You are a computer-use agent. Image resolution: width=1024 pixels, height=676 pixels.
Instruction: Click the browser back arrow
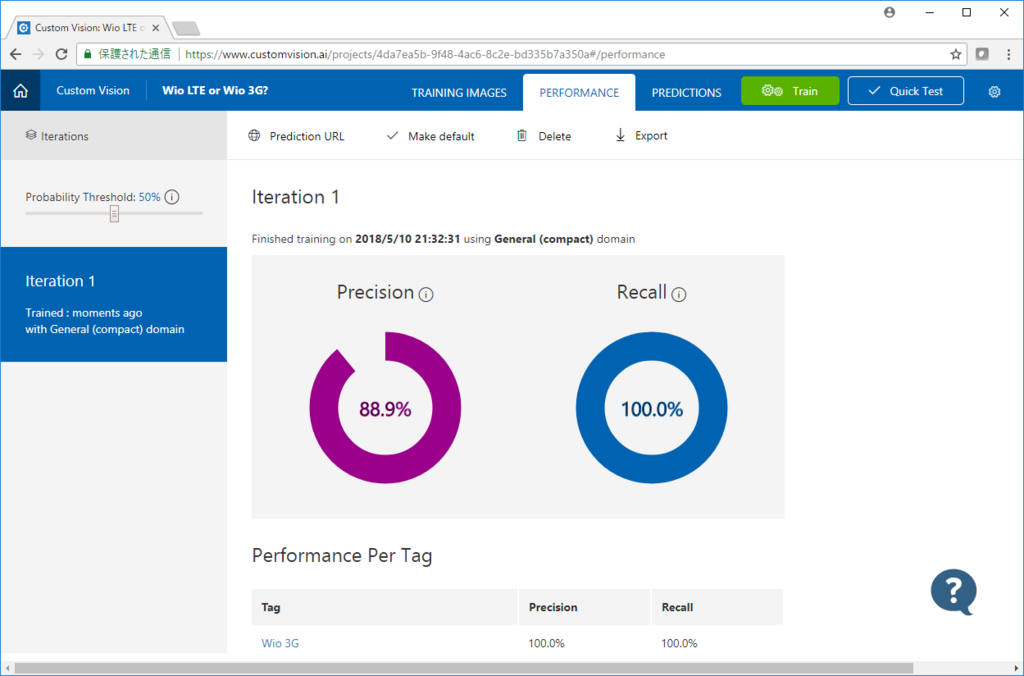click(16, 54)
